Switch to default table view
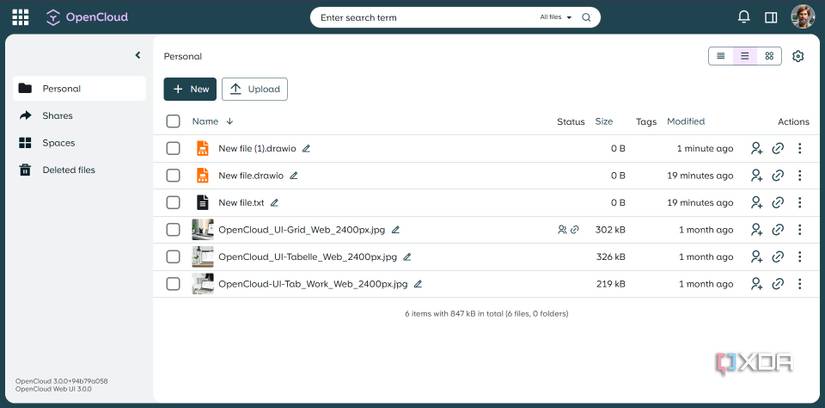The width and height of the screenshot is (825, 408). [745, 56]
